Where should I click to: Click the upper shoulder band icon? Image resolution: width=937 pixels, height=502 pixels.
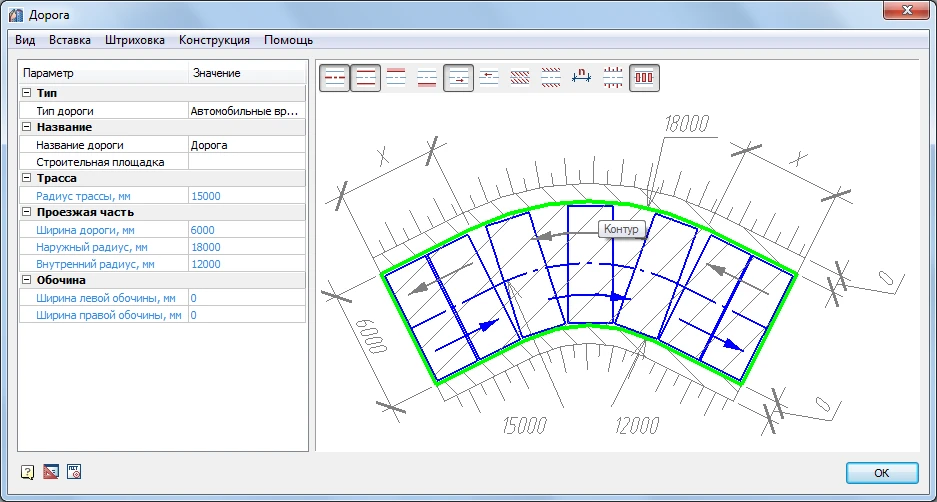coord(397,78)
